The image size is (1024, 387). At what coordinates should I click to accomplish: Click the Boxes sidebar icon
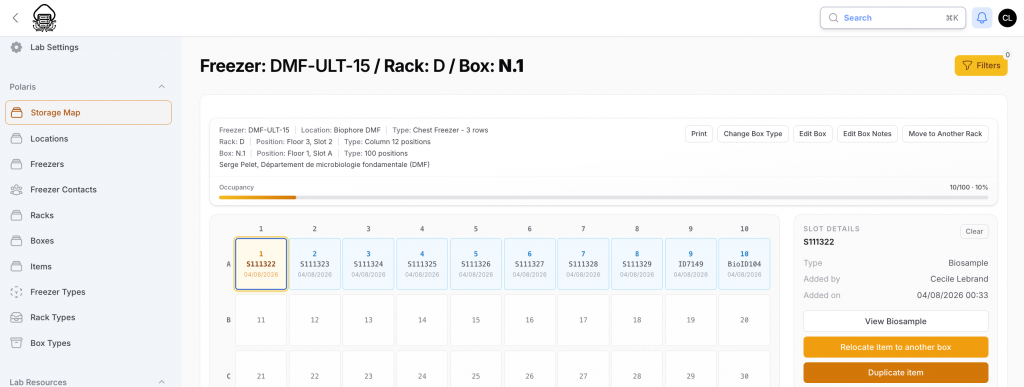(17, 241)
